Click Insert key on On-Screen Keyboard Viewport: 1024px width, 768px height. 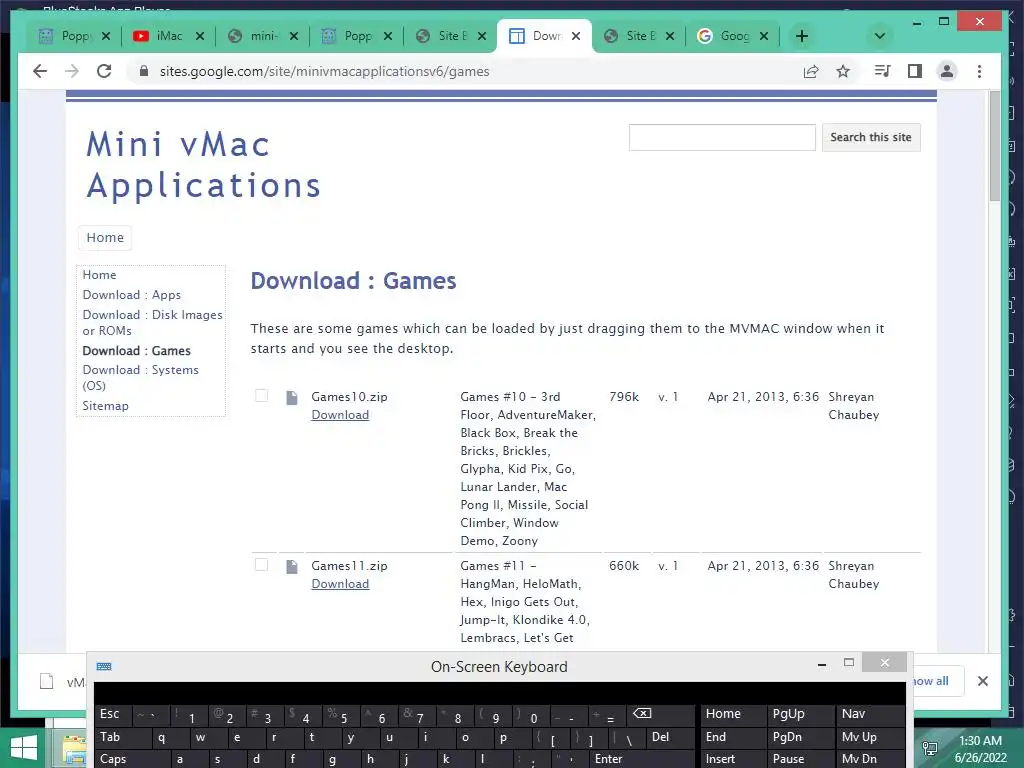point(733,759)
